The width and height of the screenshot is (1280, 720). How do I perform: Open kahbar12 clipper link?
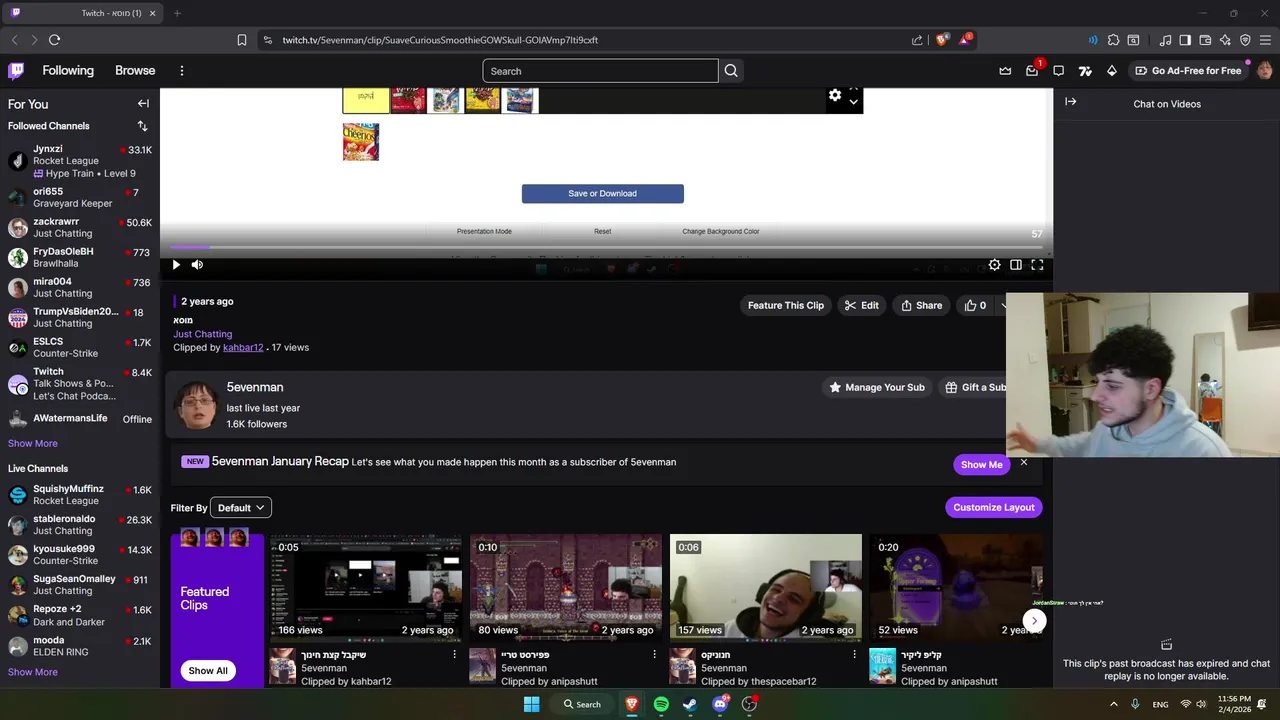243,347
